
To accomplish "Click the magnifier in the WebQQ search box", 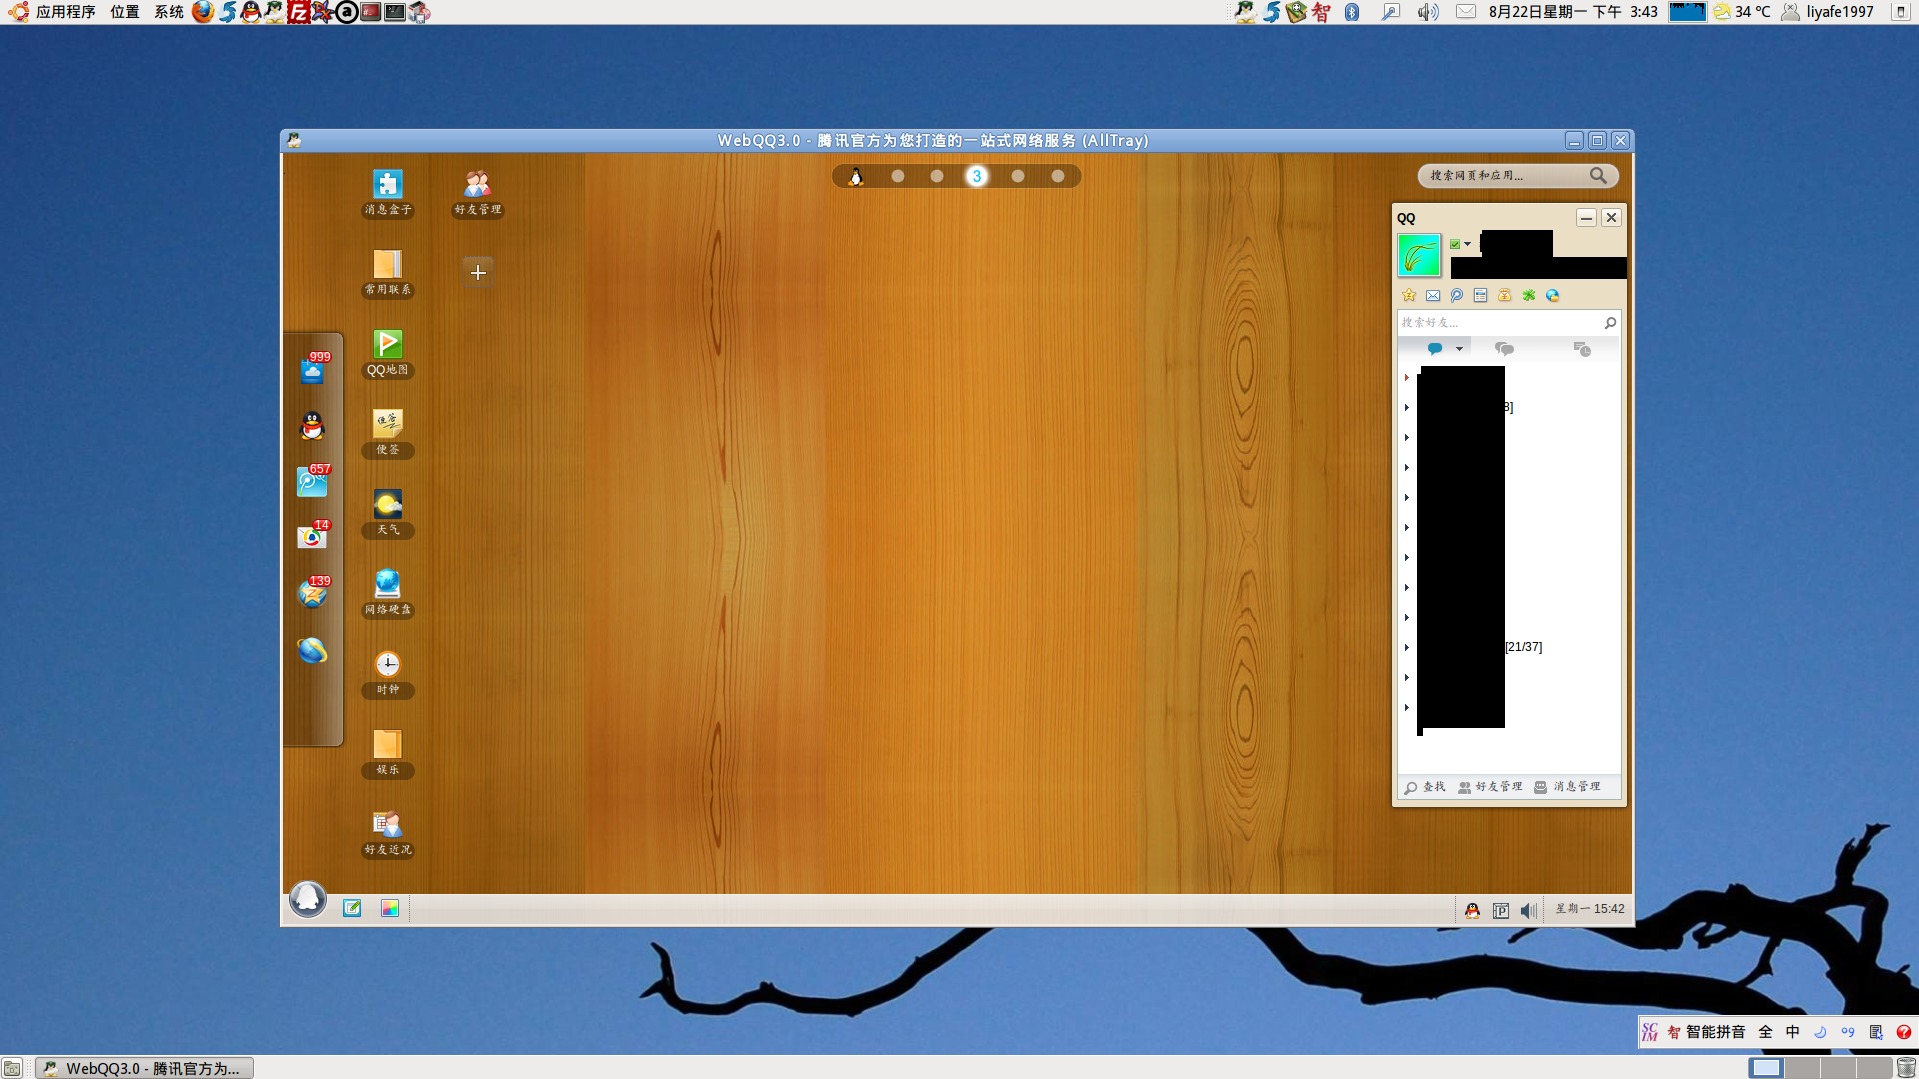I will point(1599,176).
